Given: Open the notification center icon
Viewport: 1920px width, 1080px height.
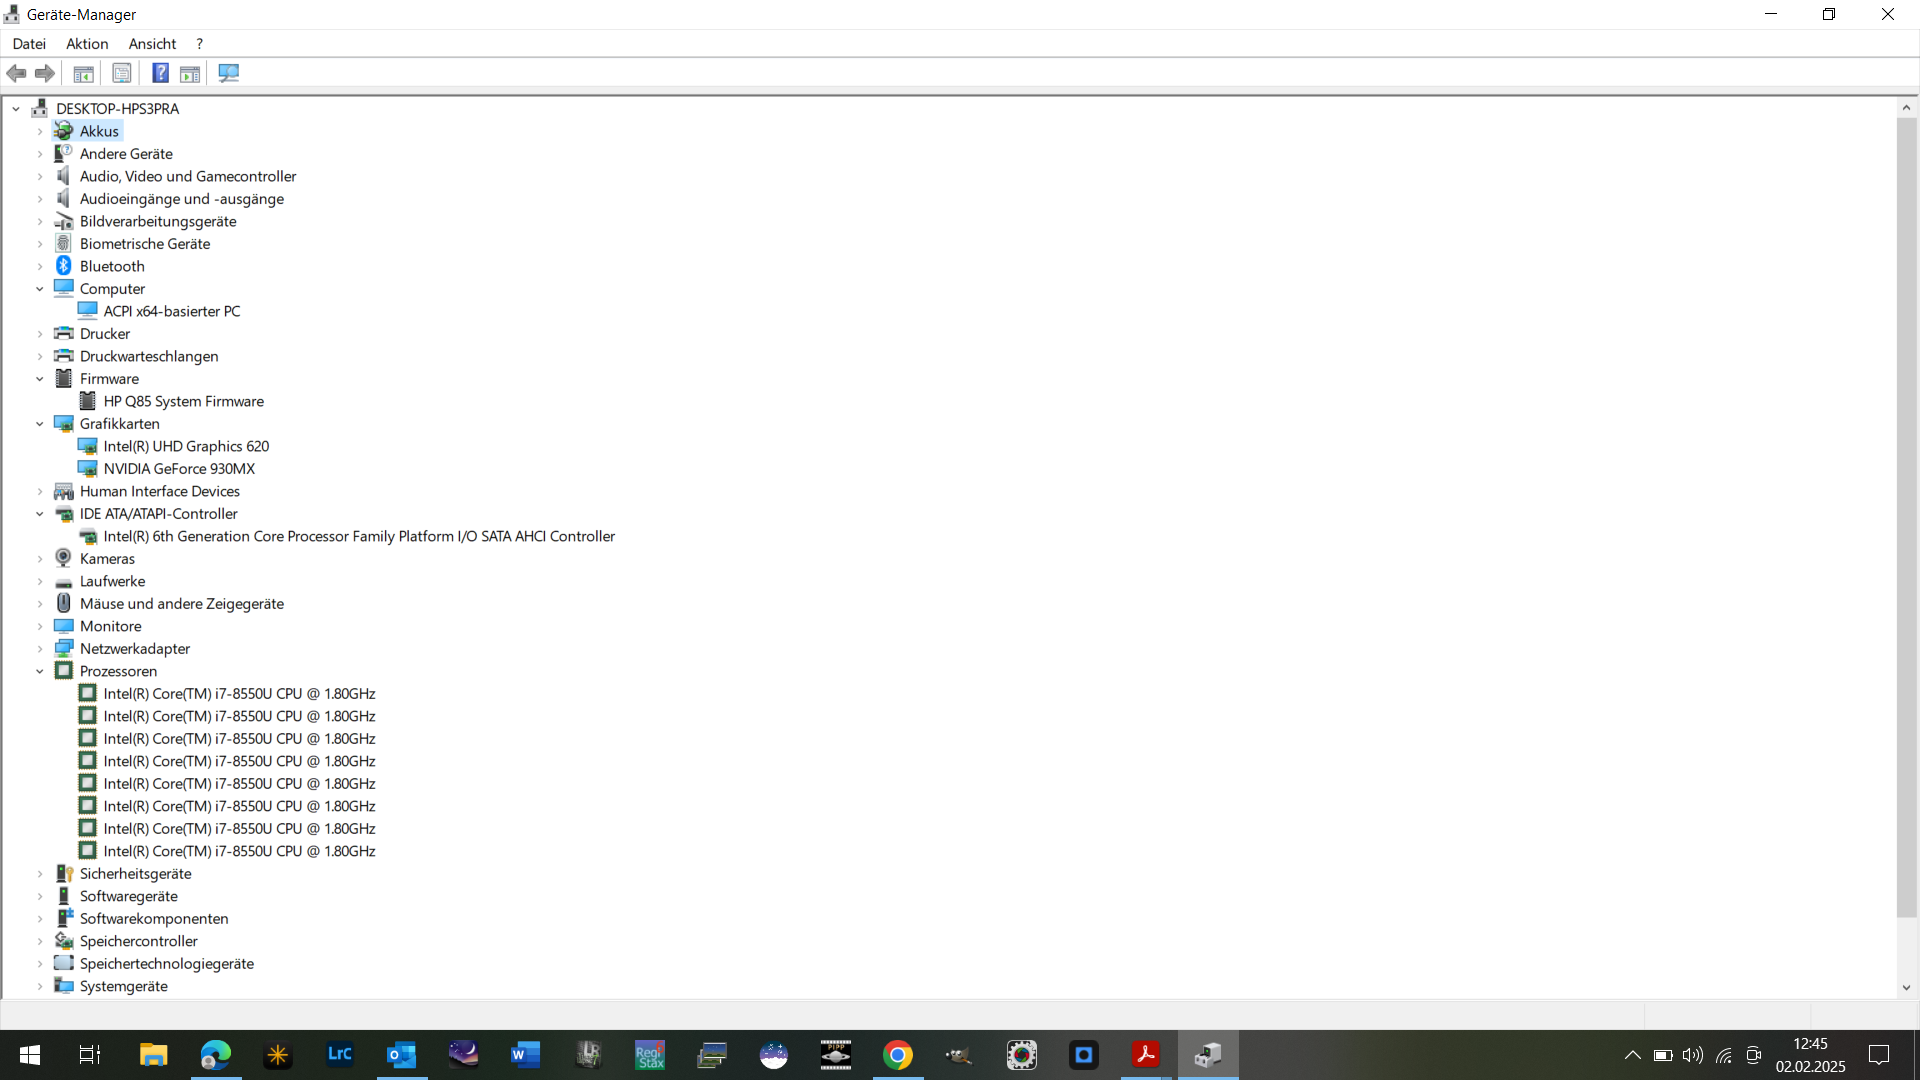Looking at the screenshot, I should (x=1879, y=1055).
